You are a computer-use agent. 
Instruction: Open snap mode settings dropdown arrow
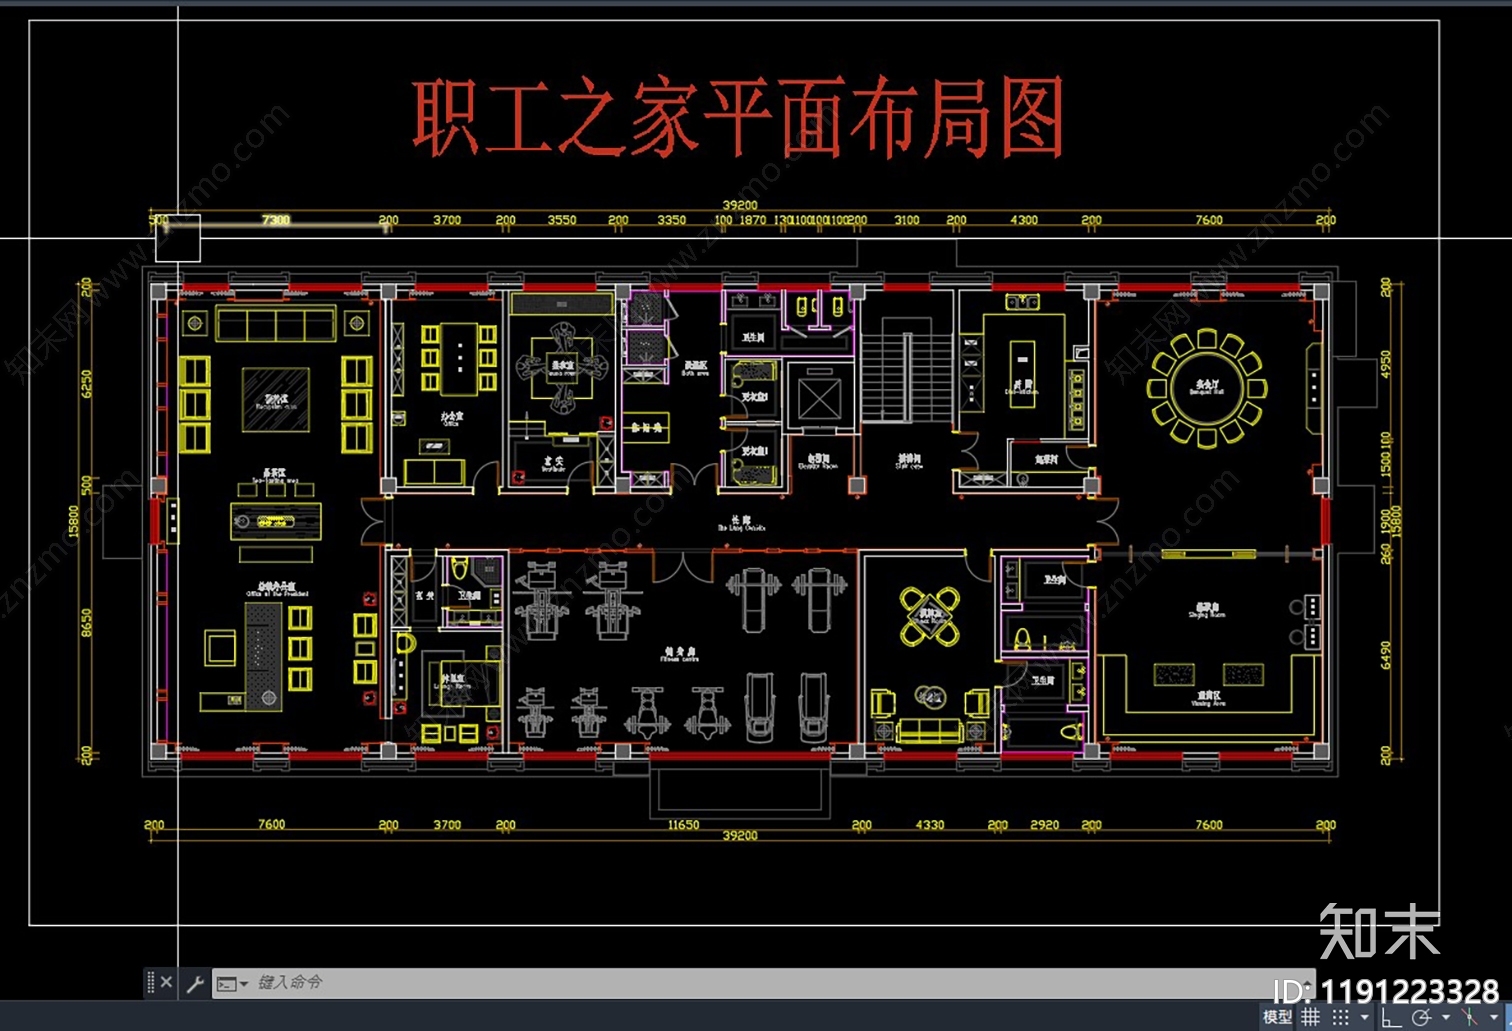click(x=1364, y=1017)
